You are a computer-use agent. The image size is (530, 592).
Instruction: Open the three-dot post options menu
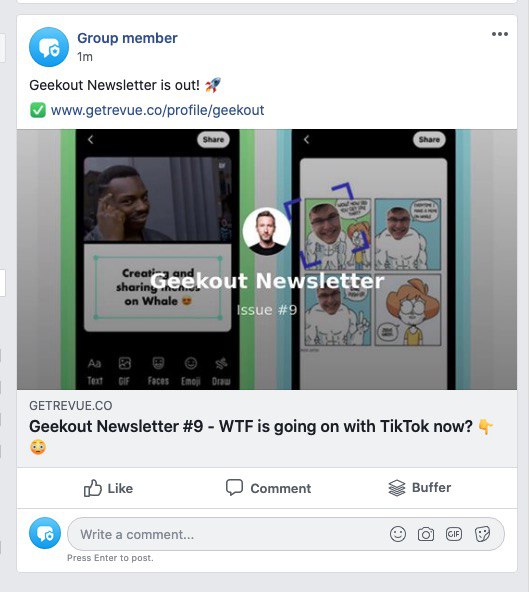point(499,34)
